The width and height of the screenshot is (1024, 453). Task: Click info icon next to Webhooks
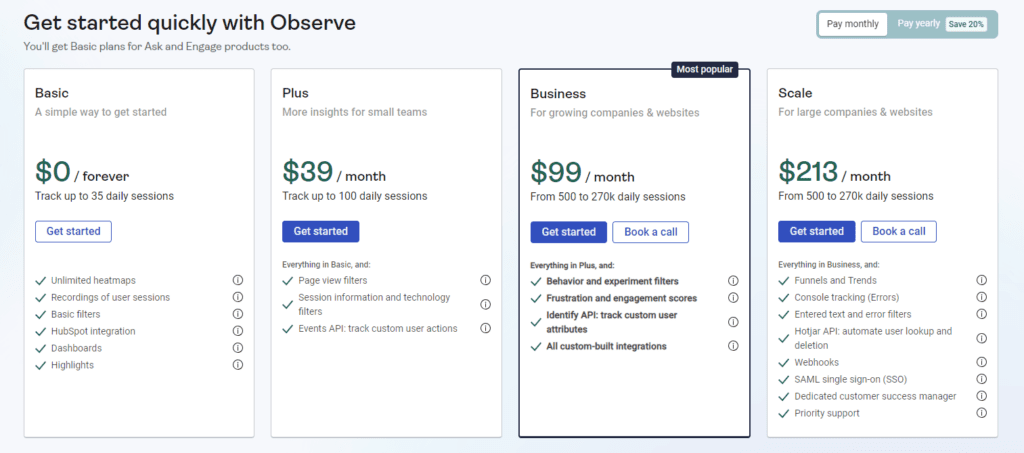click(981, 362)
